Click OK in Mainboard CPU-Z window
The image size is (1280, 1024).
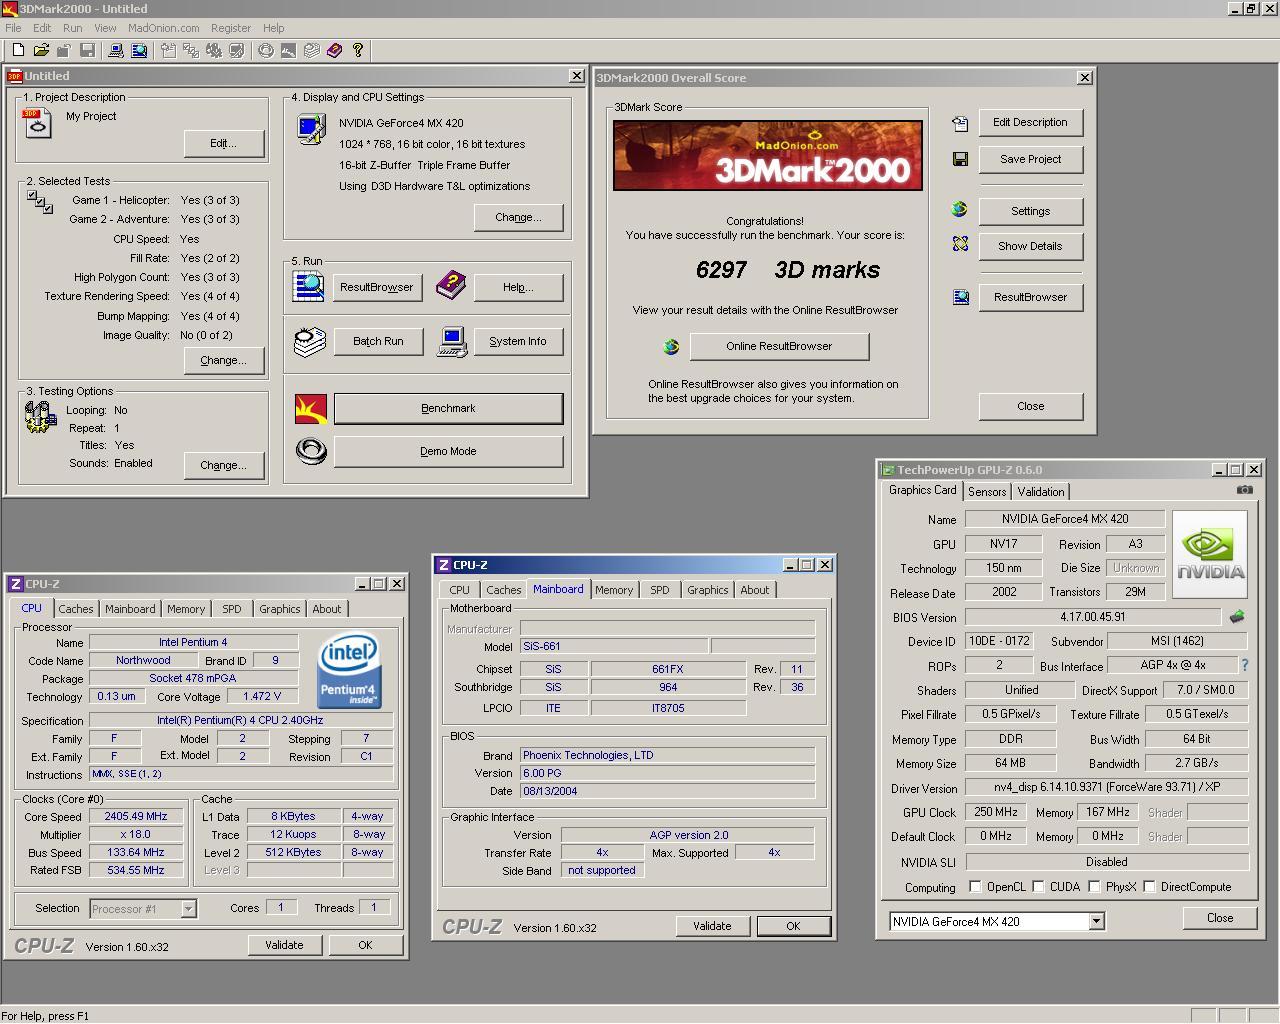(x=793, y=926)
